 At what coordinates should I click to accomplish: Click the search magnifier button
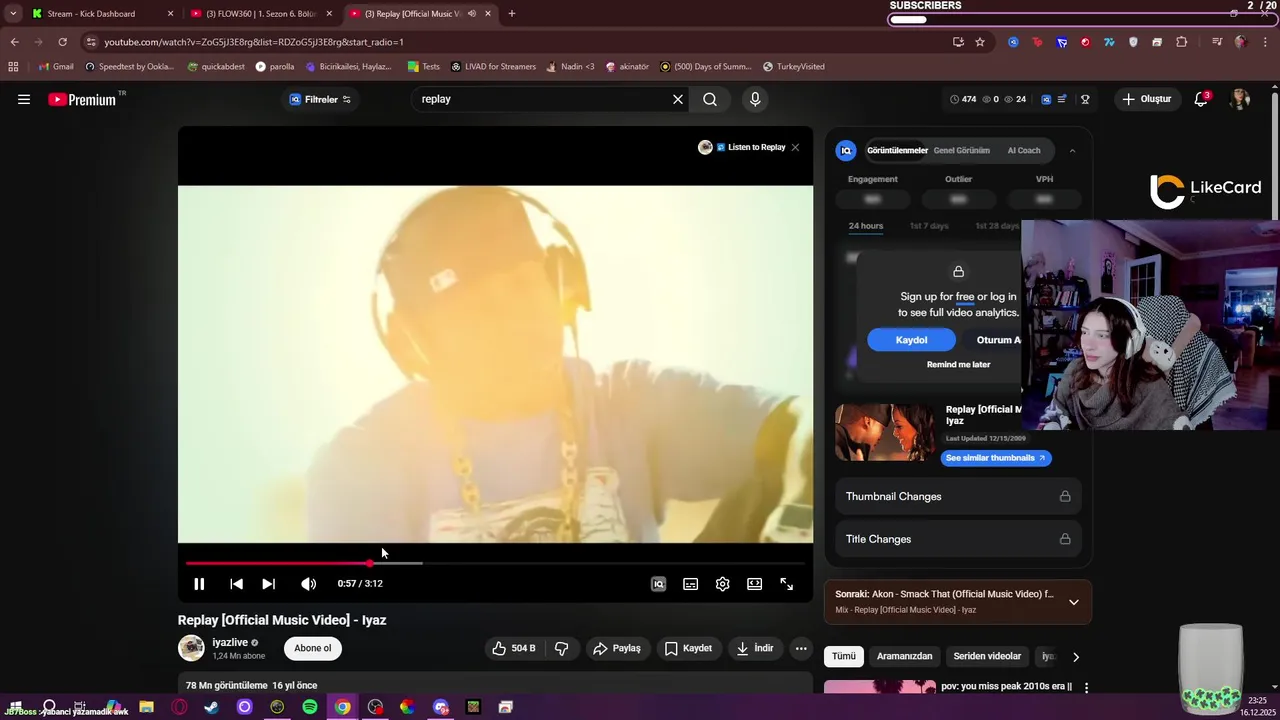point(710,99)
